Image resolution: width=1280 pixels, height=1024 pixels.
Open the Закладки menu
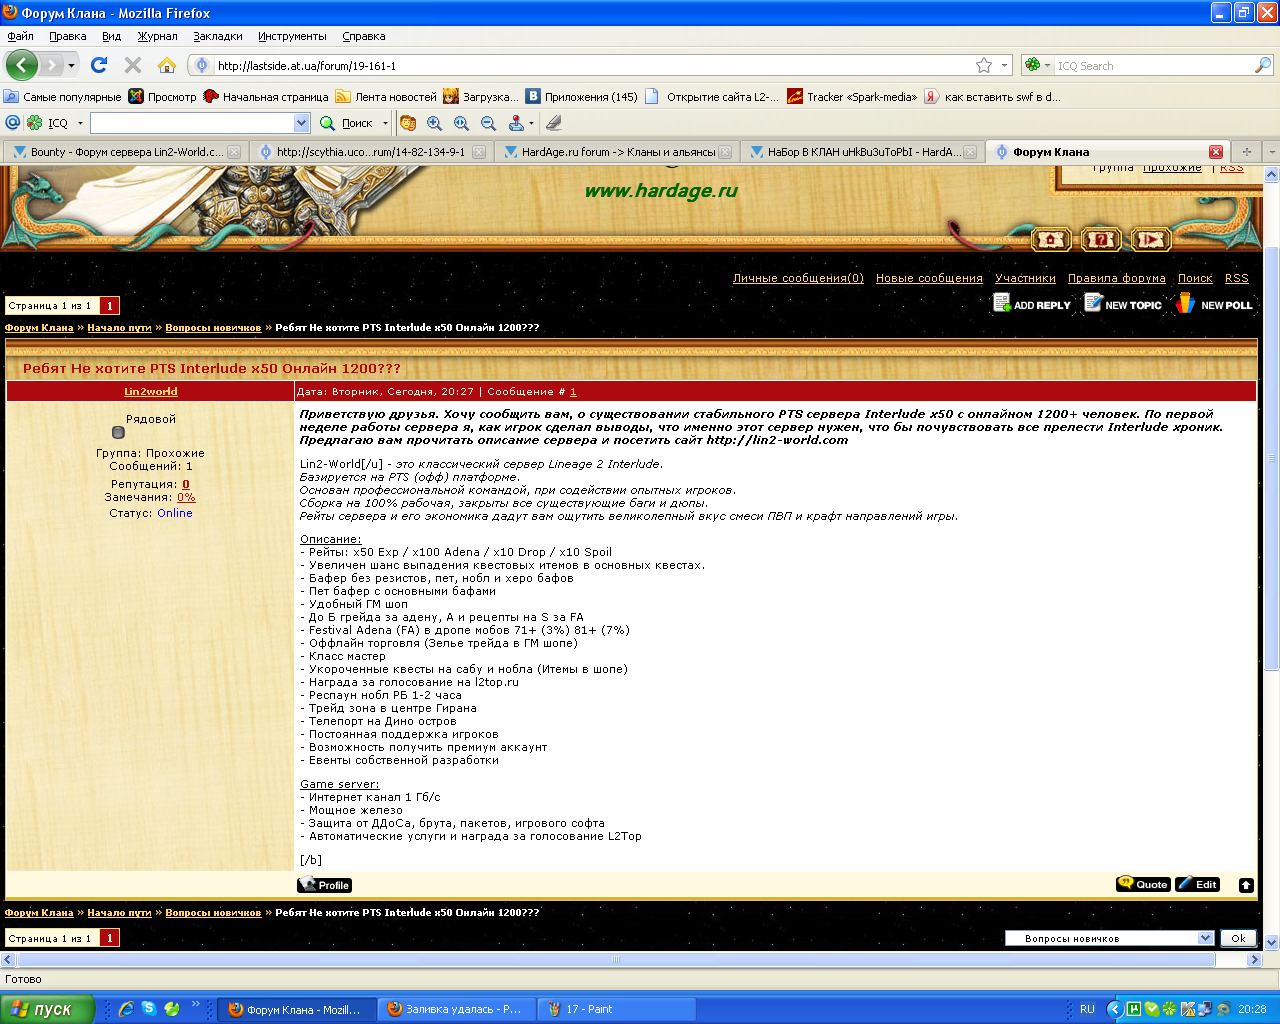218,36
